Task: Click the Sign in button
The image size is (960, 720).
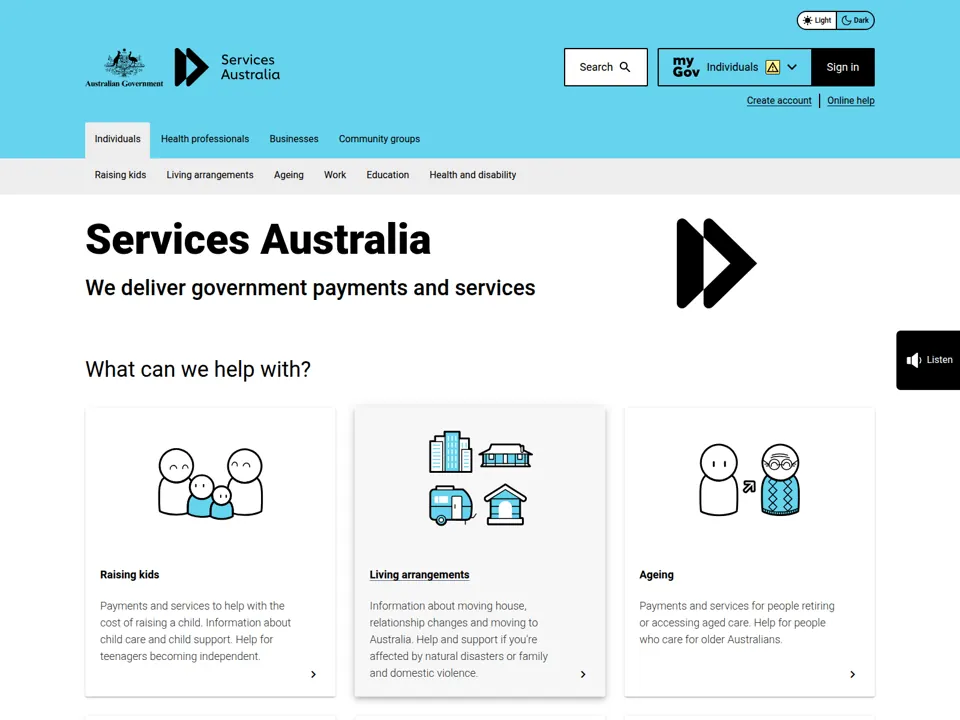Action: tap(842, 67)
